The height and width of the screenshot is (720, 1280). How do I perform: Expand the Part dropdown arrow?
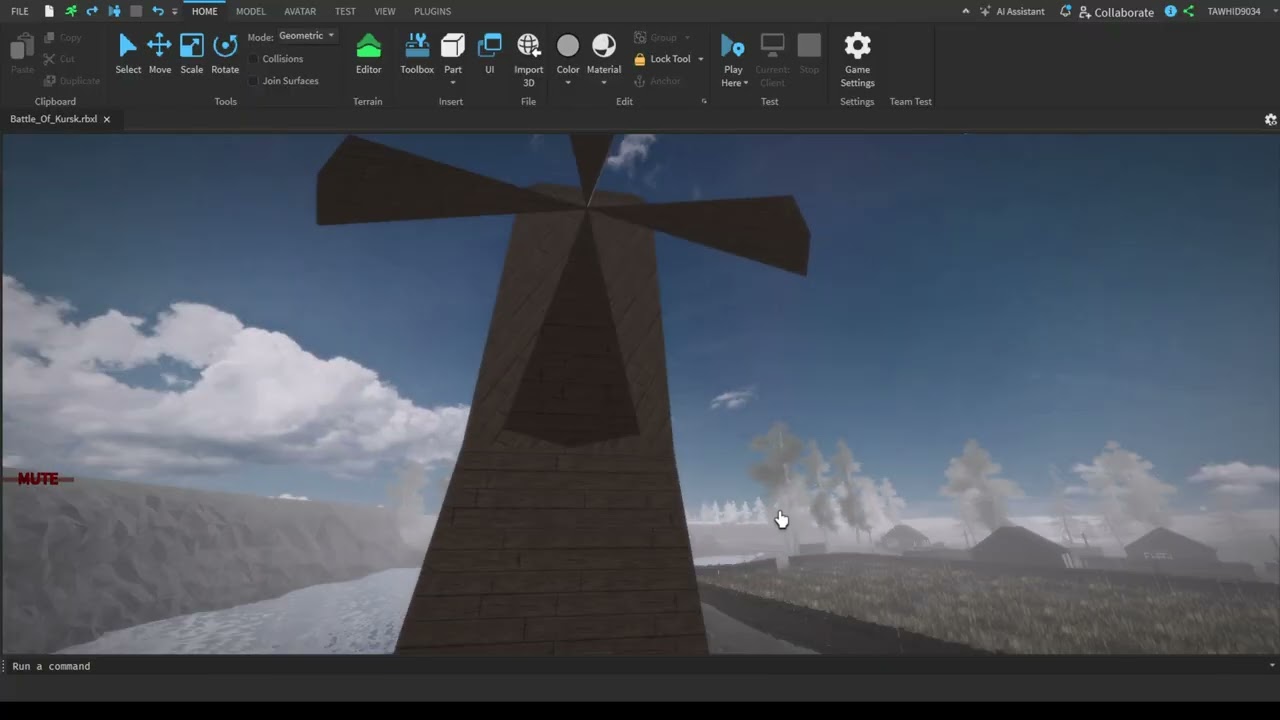[x=453, y=83]
